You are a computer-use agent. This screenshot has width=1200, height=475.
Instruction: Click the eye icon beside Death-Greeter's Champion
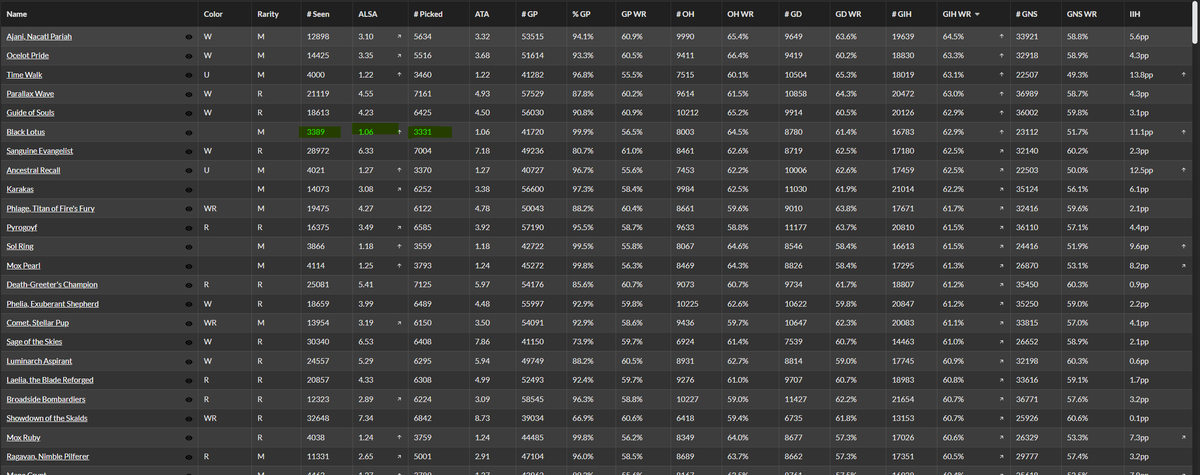click(189, 284)
